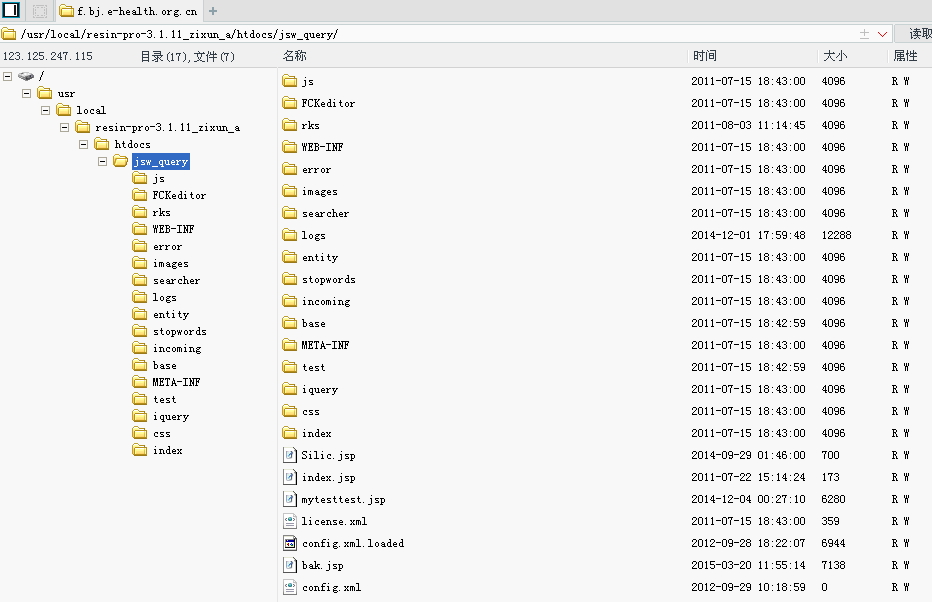The width and height of the screenshot is (932, 602).
Task: Select FCKeditor folder in tree
Action: point(169,196)
